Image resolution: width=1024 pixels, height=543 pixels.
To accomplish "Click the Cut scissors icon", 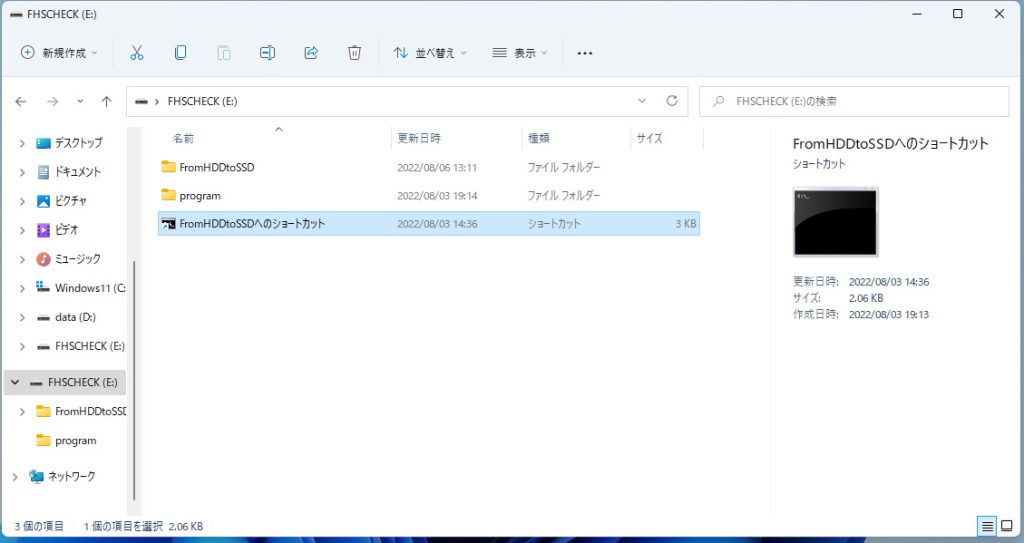I will pos(136,53).
